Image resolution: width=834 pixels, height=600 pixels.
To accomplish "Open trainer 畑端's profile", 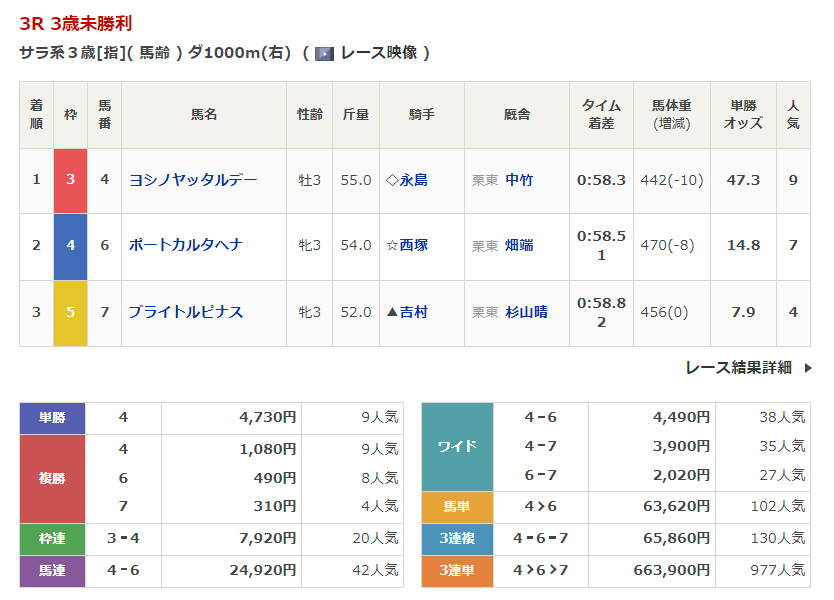I will click(x=519, y=245).
